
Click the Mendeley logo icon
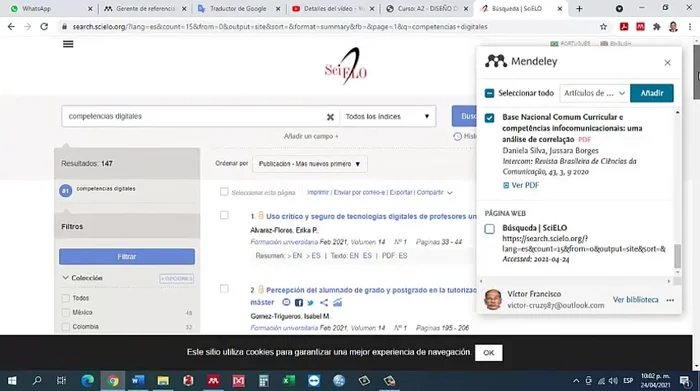496,61
